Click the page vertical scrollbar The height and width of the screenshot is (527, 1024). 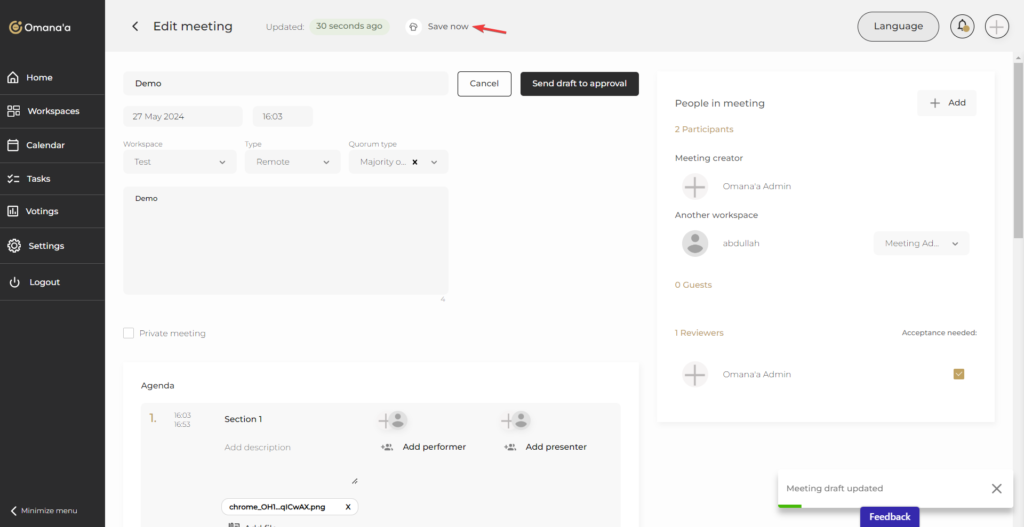click(1018, 150)
